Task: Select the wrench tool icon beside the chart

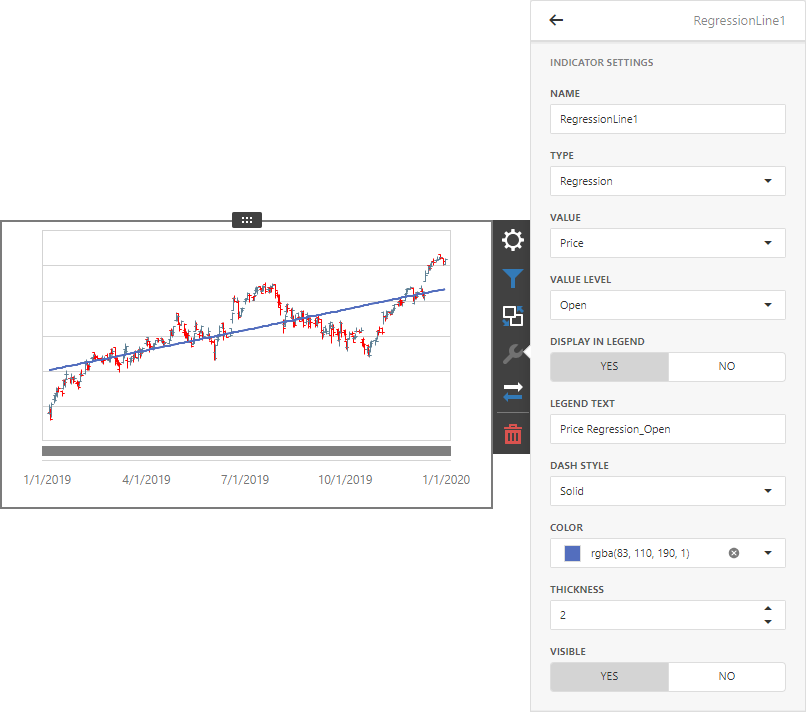Action: pyautogui.click(x=512, y=353)
